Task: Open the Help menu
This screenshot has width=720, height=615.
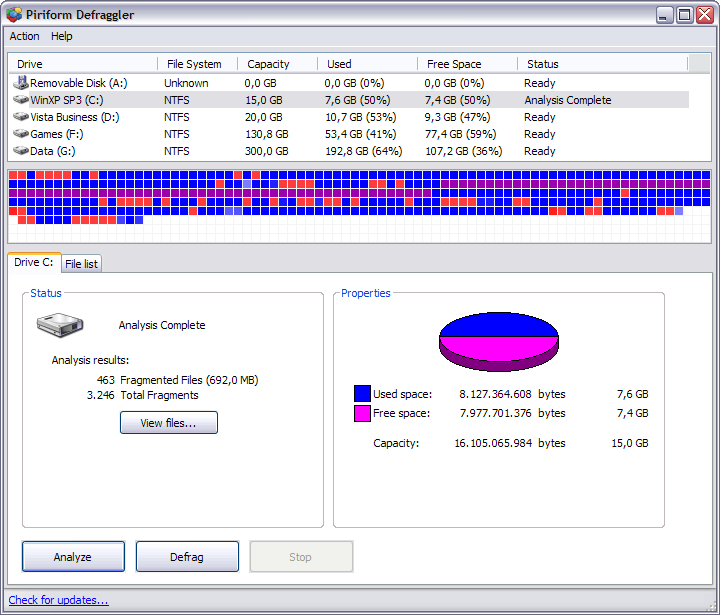Action: [62, 36]
